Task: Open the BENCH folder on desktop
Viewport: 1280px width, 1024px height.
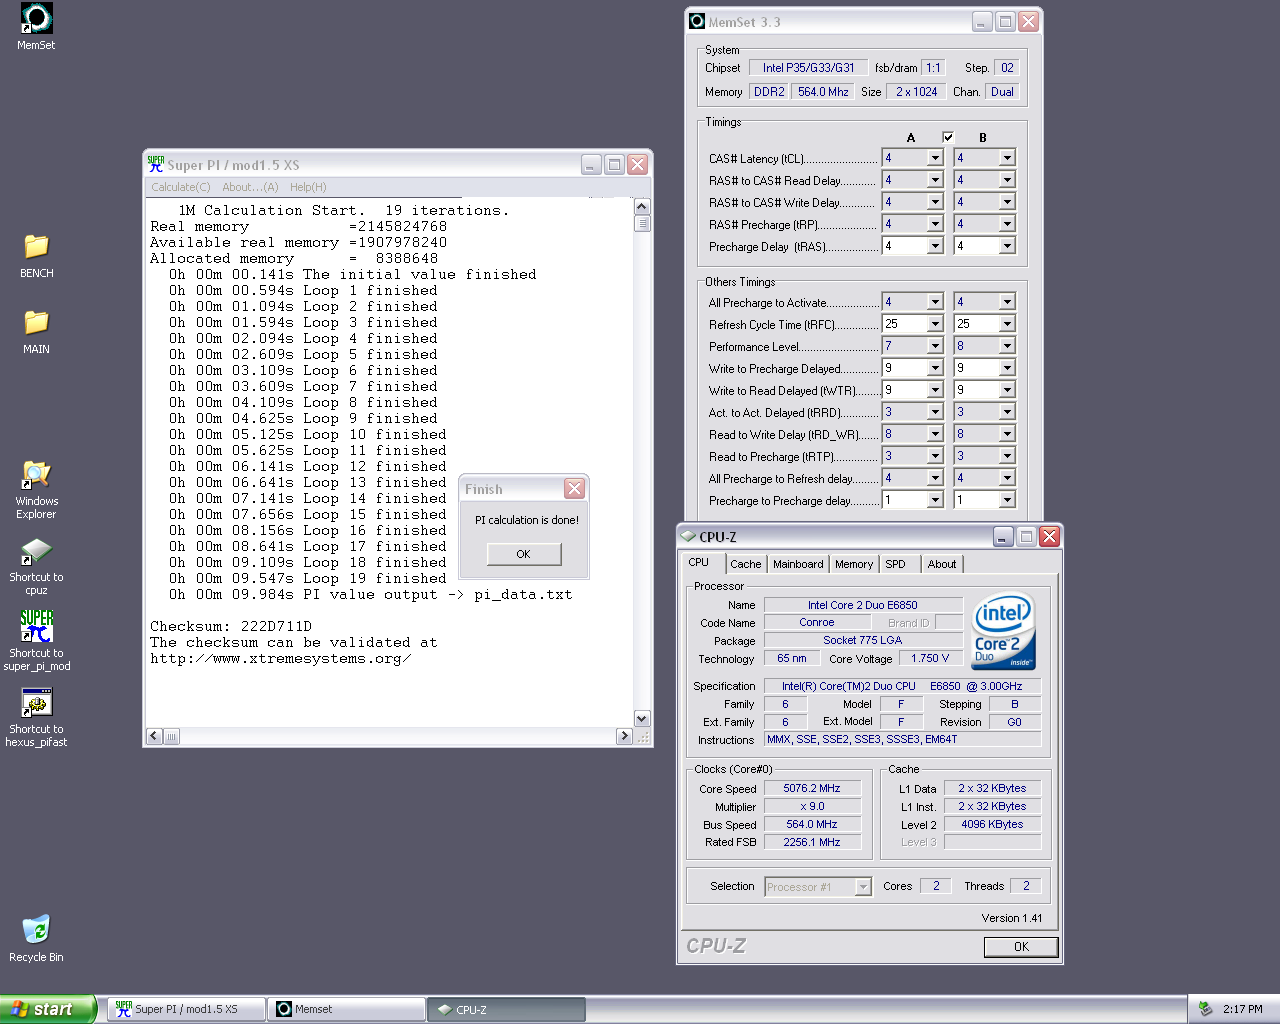Action: point(36,255)
